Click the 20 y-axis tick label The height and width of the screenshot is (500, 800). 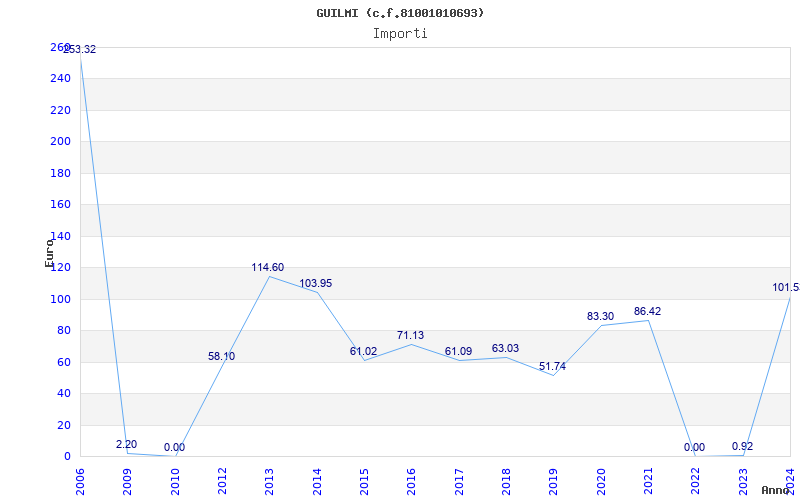pyautogui.click(x=63, y=426)
